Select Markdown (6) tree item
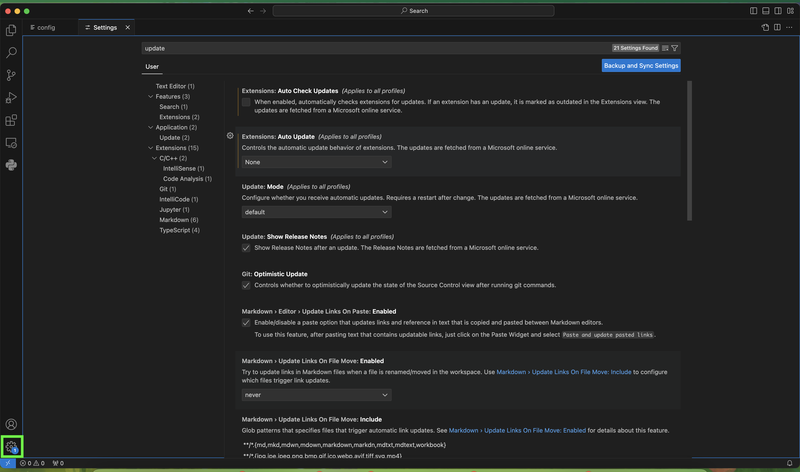This screenshot has width=800, height=472. pos(179,220)
